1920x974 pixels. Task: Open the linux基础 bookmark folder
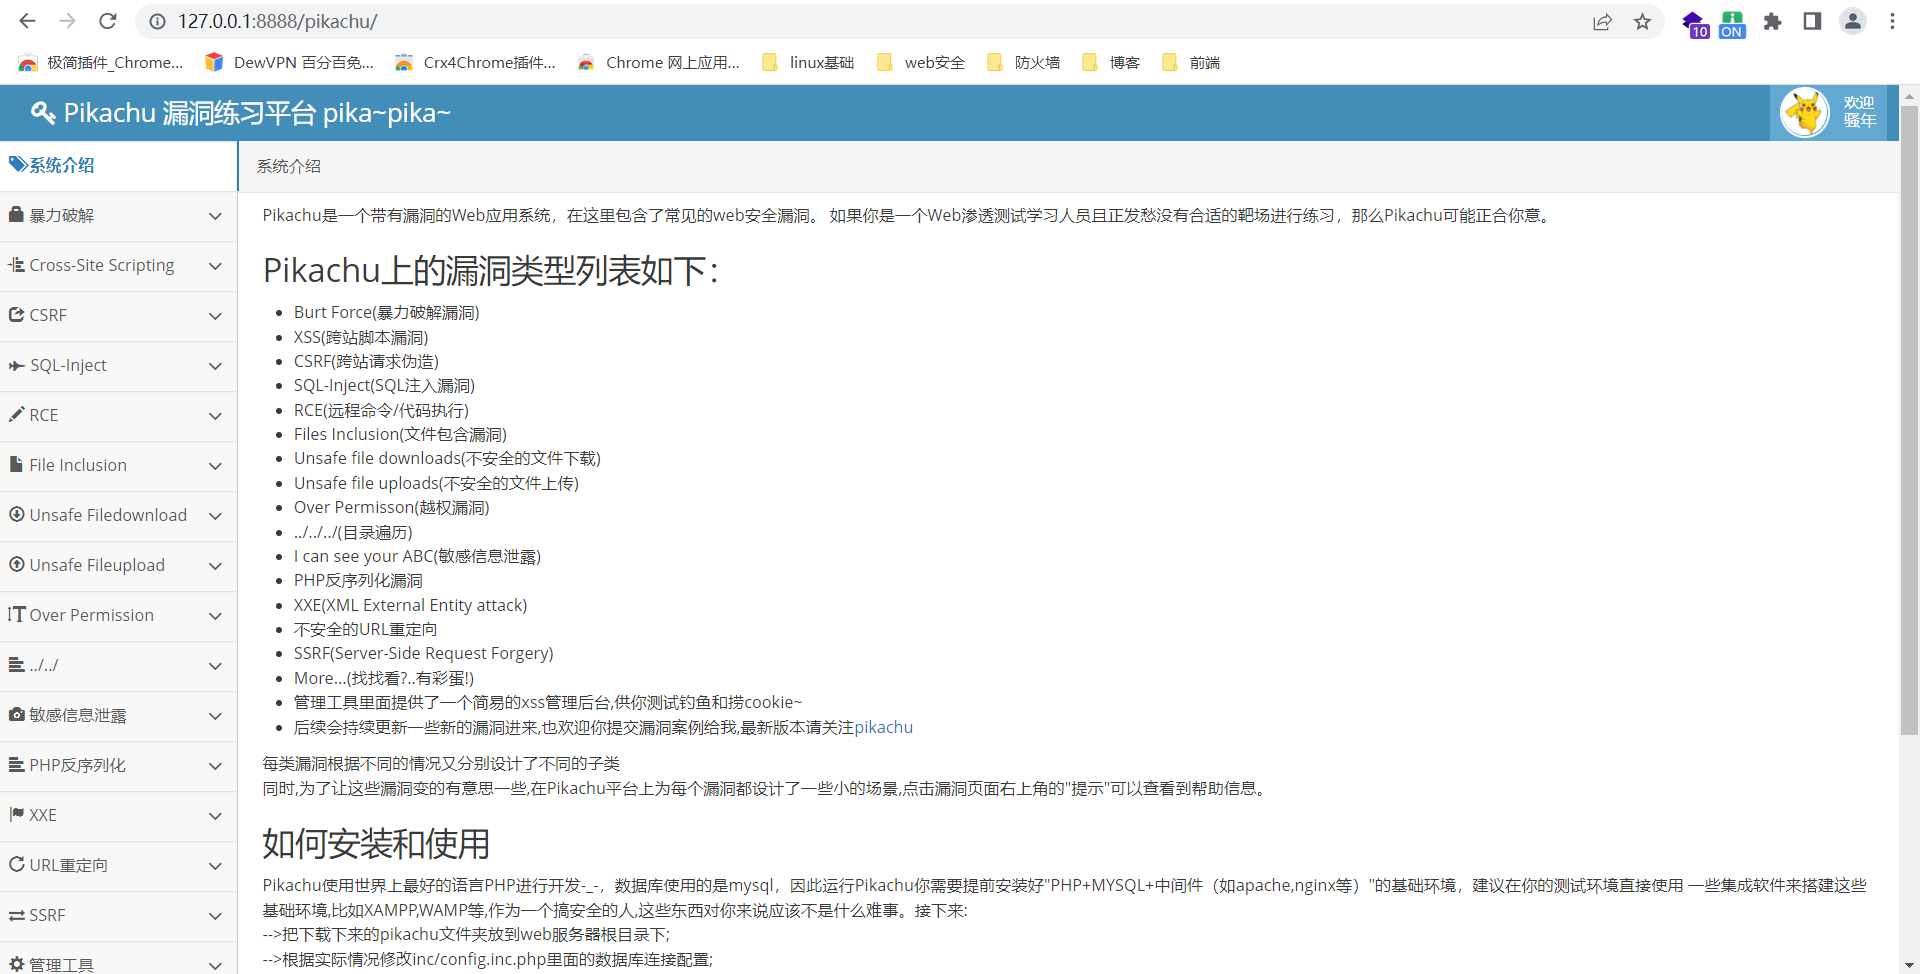(x=807, y=62)
